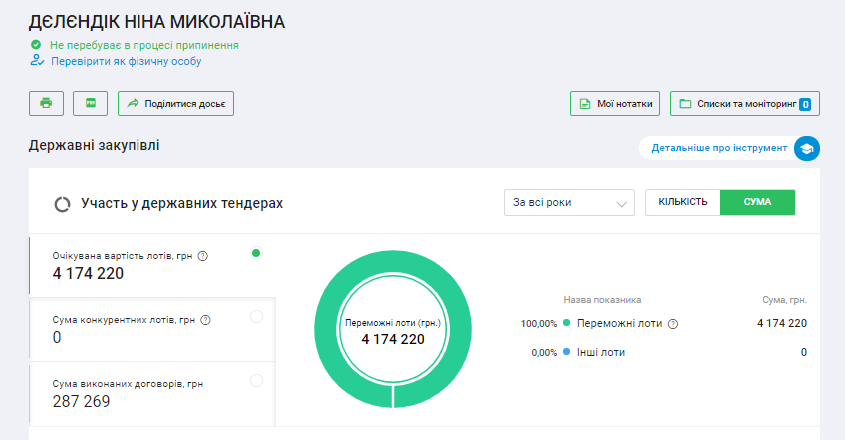Click the Не перебуває в процесі припинення status
Image resolution: width=845 pixels, height=440 pixels.
[x=144, y=45]
